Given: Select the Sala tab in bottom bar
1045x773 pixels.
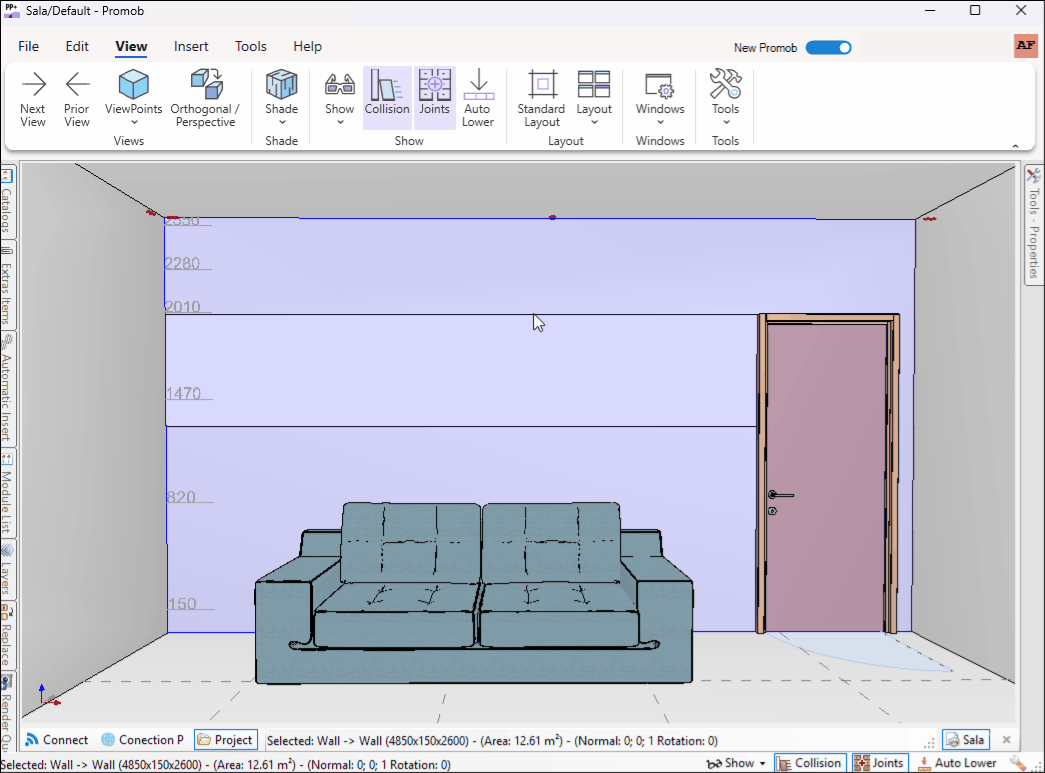Looking at the screenshot, I should click(x=965, y=740).
